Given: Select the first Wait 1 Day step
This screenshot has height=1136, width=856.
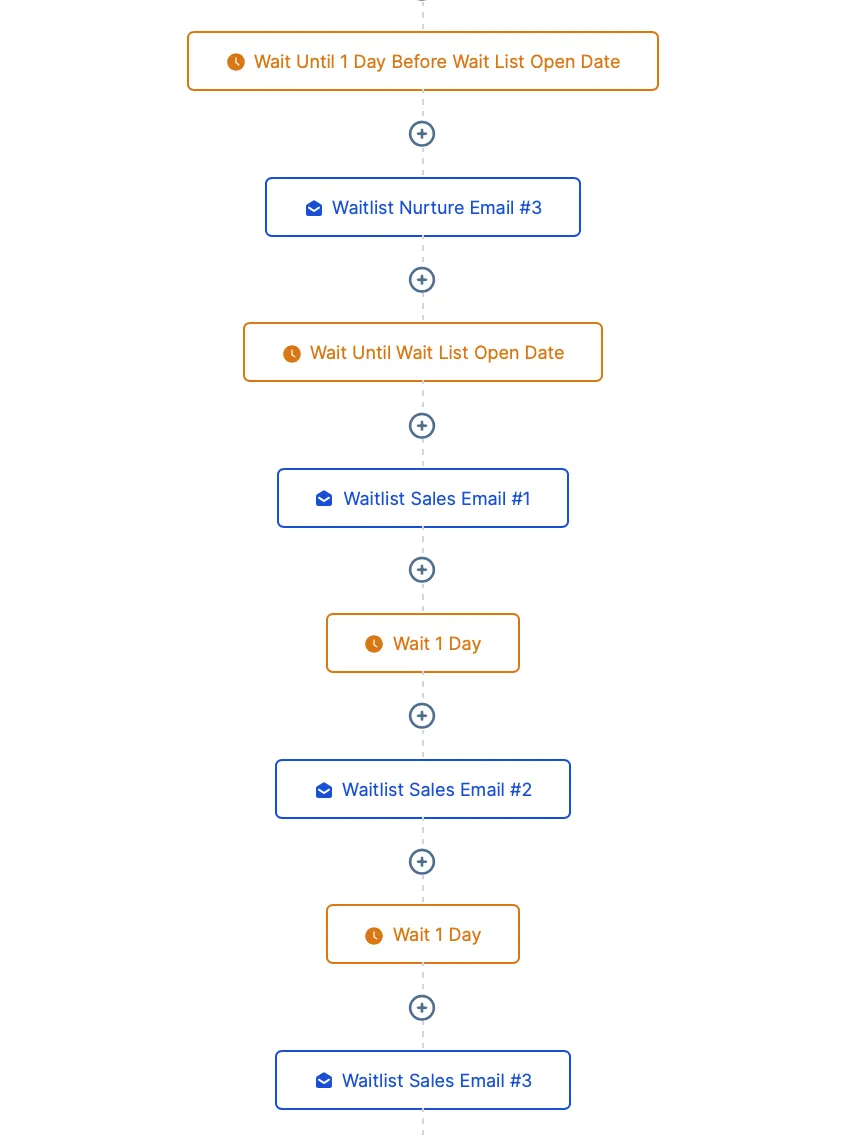Looking at the screenshot, I should (423, 643).
